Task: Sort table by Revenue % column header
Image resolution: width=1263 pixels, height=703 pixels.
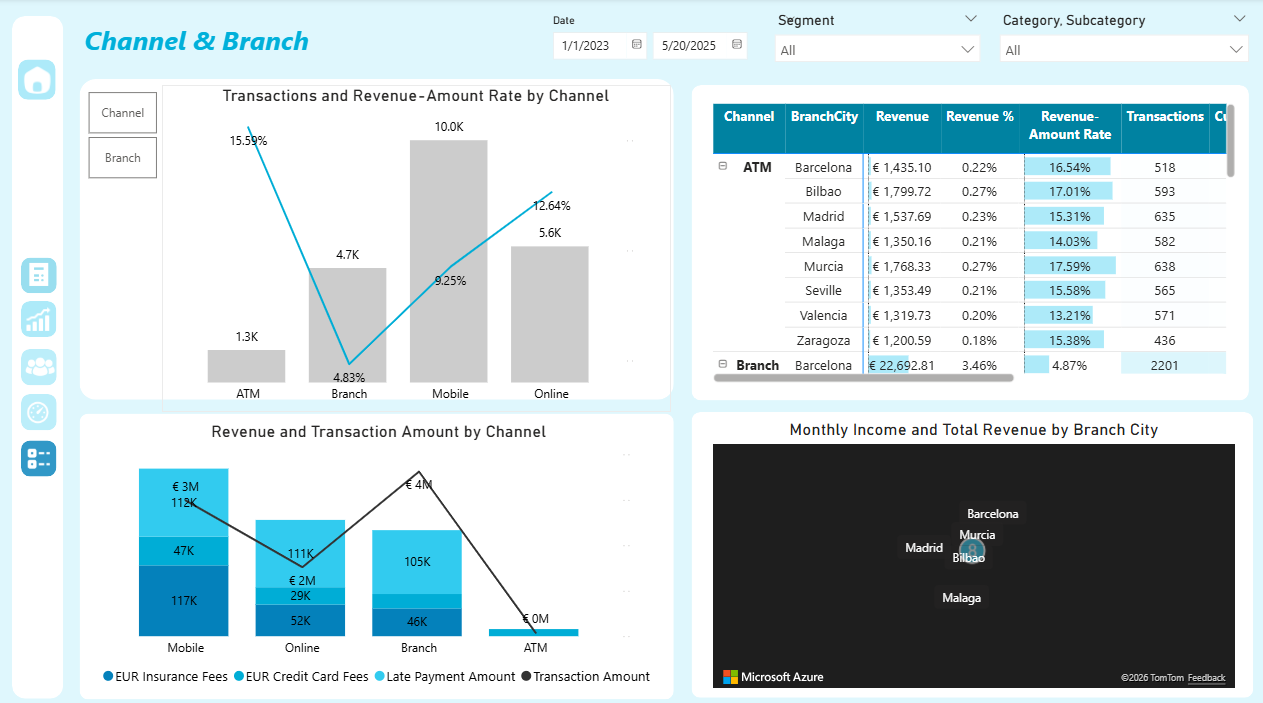Action: 979,117
